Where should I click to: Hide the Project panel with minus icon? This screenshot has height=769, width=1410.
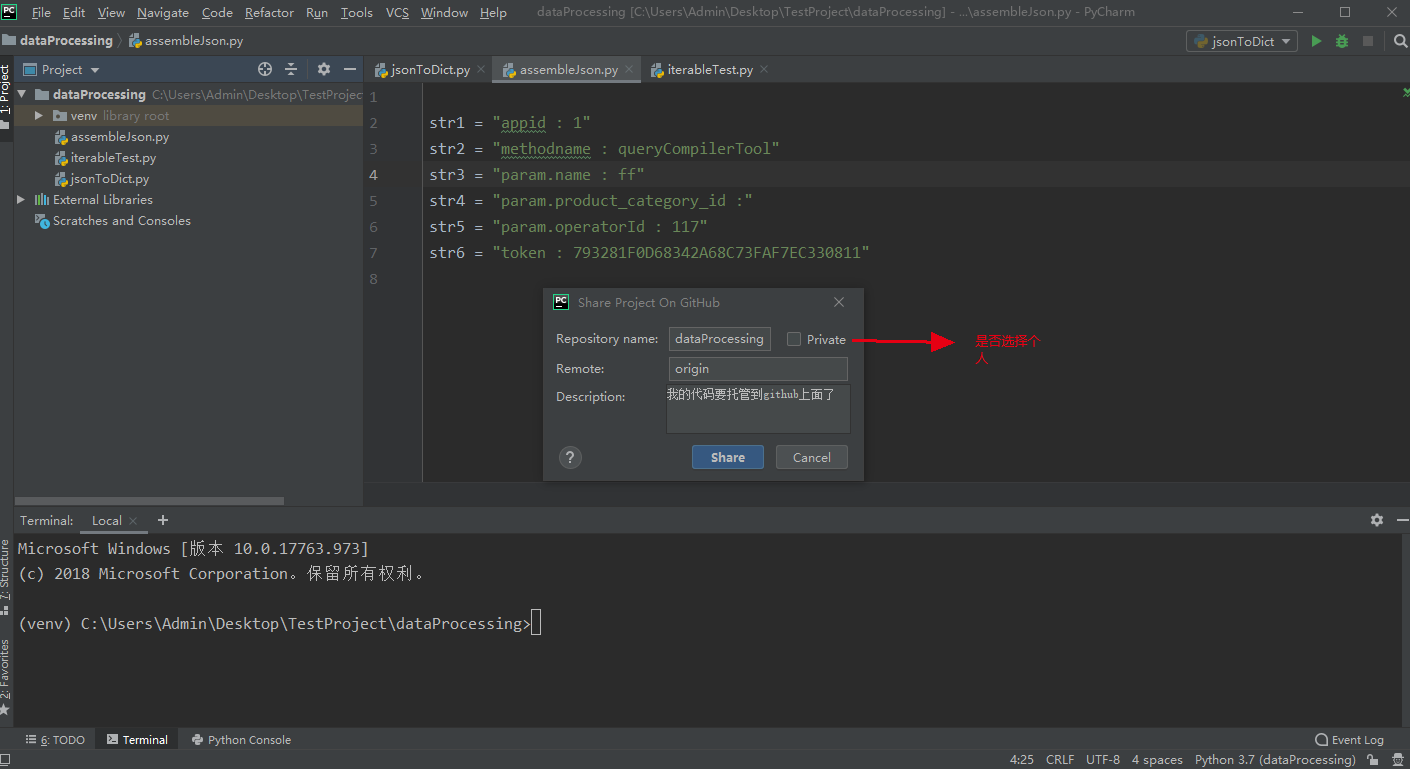(x=350, y=69)
